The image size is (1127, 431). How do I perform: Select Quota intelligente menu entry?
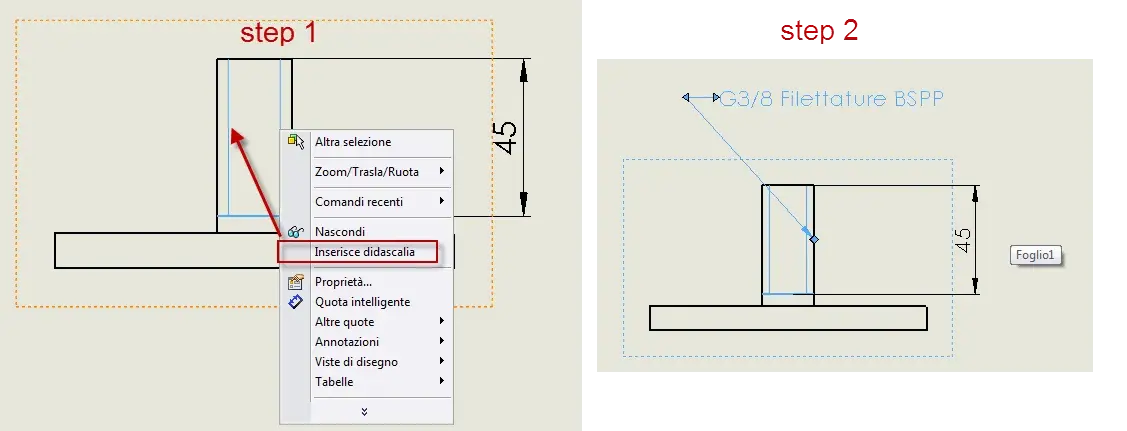tap(367, 302)
